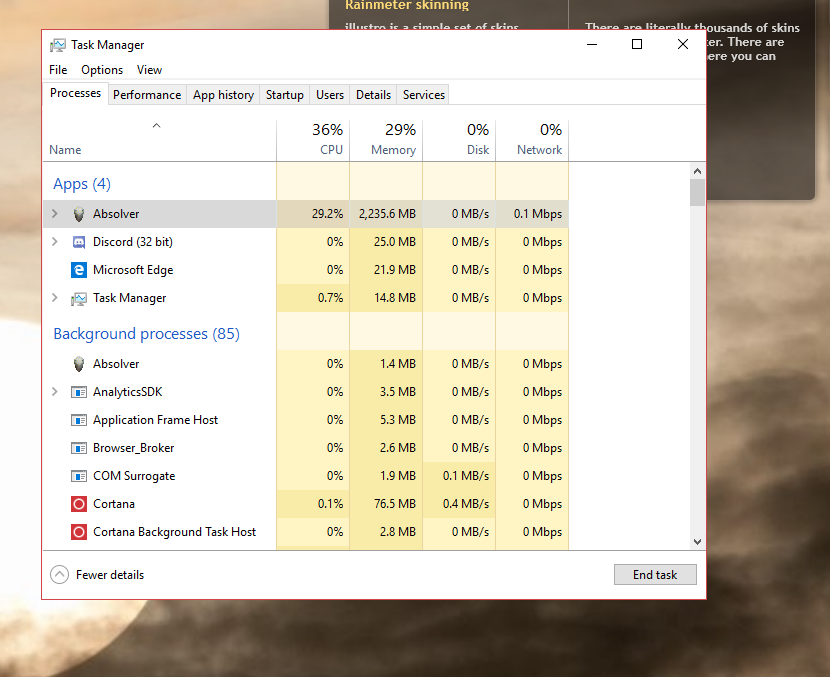
Task: Click the Rainmeter skinning heading behind window
Action: click(x=407, y=5)
